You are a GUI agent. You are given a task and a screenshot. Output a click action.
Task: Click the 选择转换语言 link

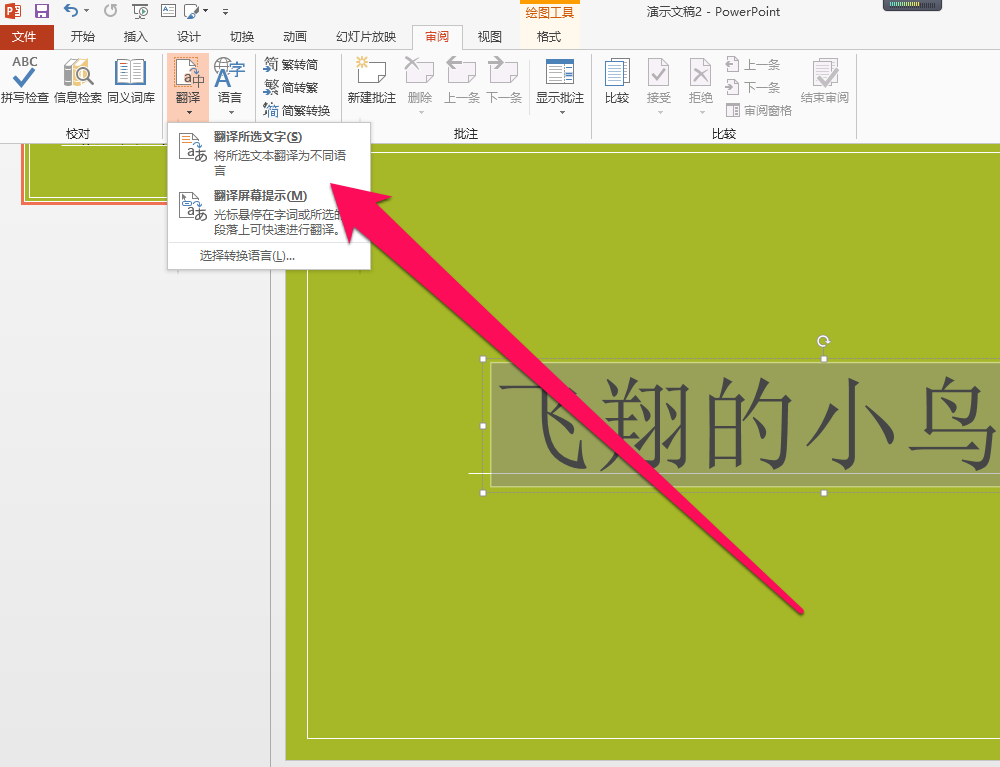click(x=243, y=255)
